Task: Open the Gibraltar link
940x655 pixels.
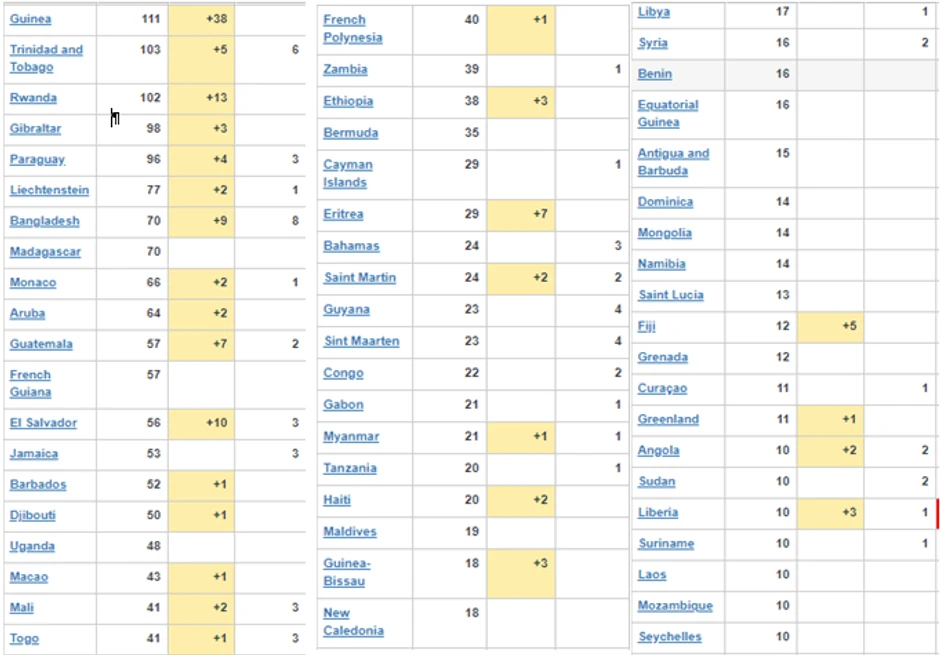Action: coord(36,129)
